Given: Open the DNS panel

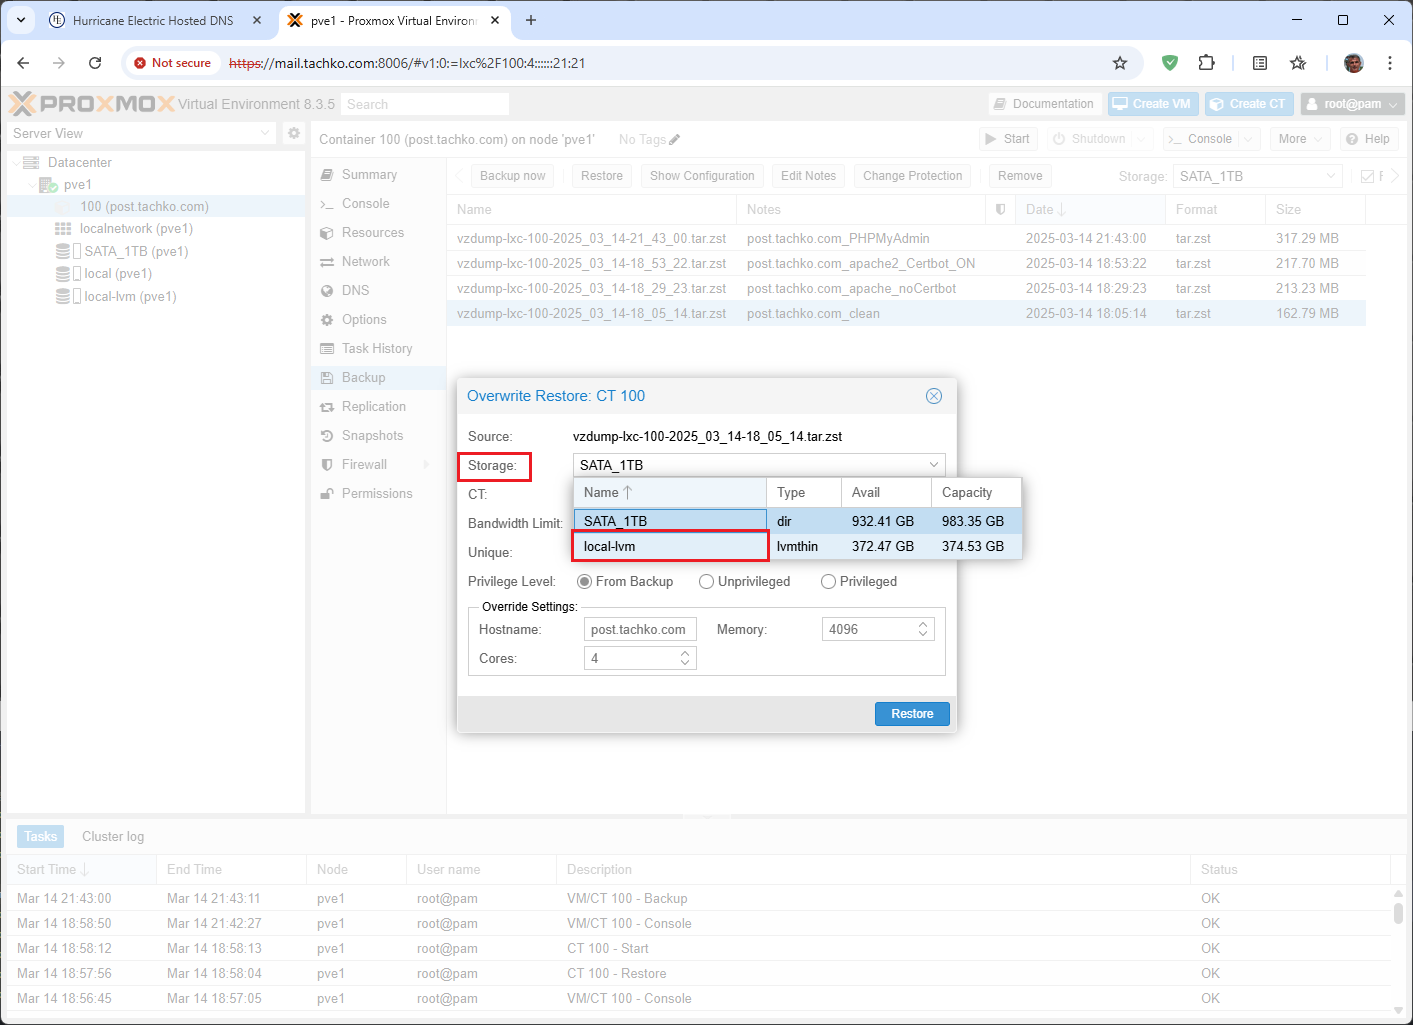Looking at the screenshot, I should click(355, 291).
